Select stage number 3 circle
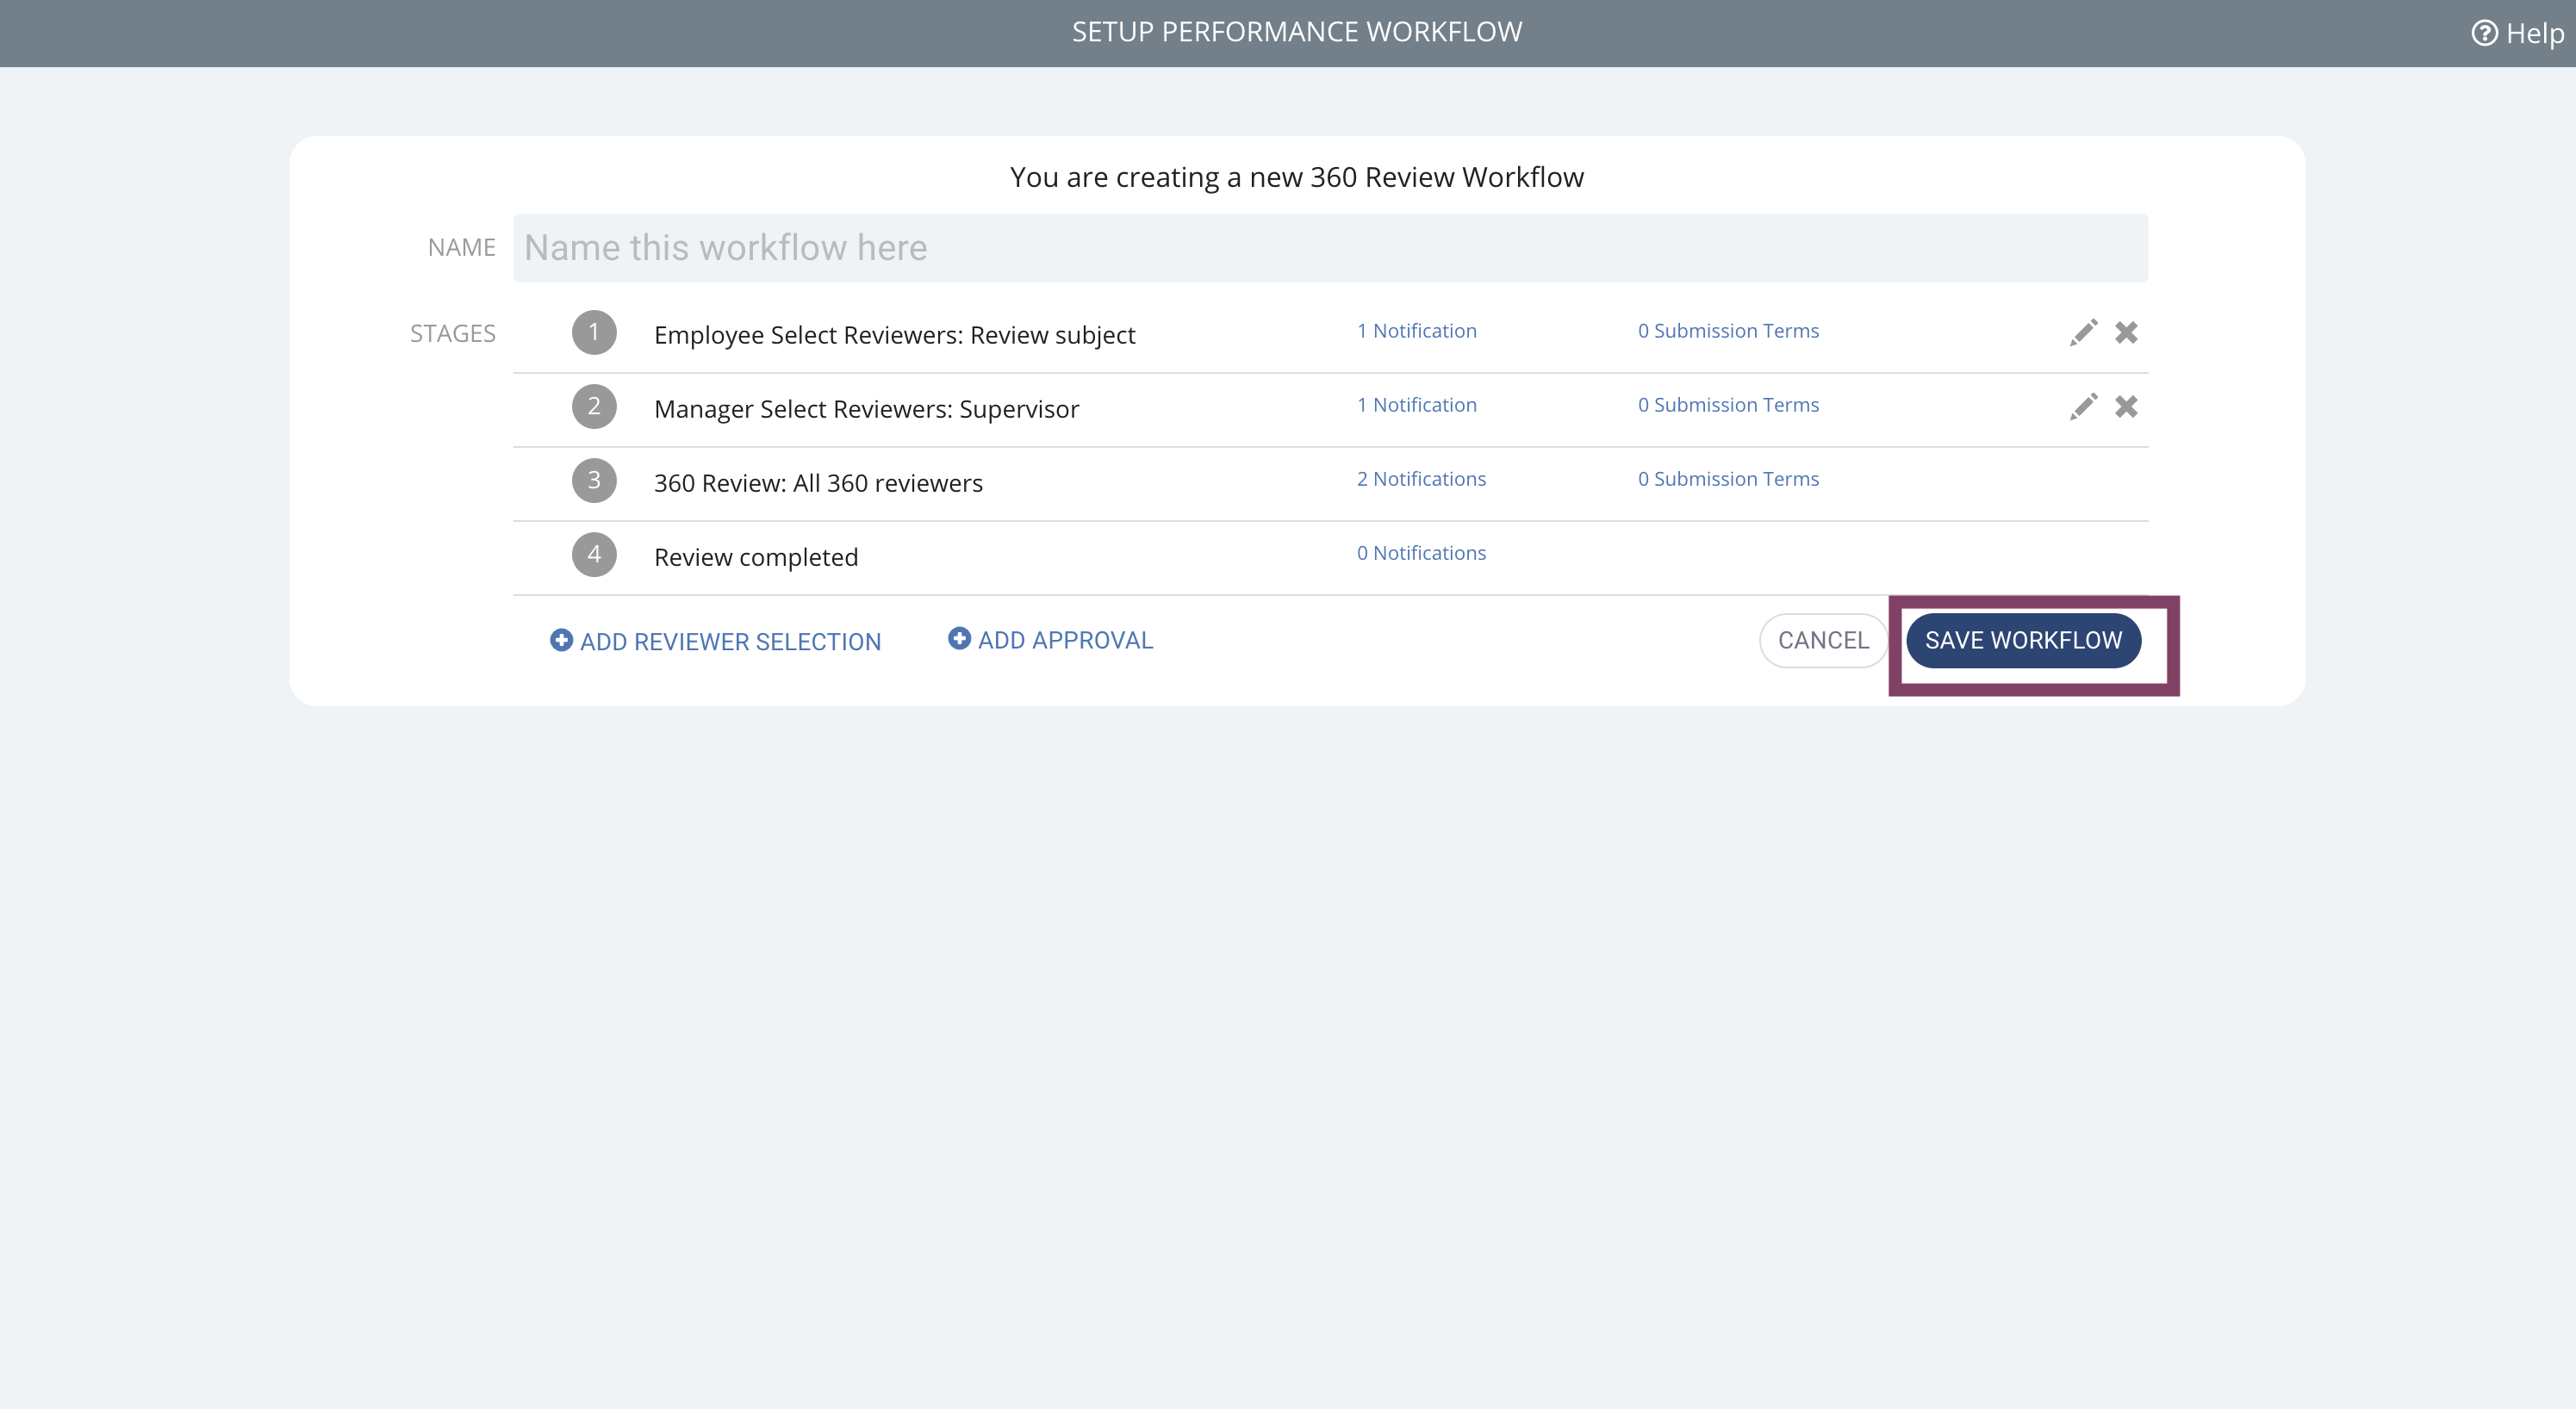 pyautogui.click(x=594, y=480)
